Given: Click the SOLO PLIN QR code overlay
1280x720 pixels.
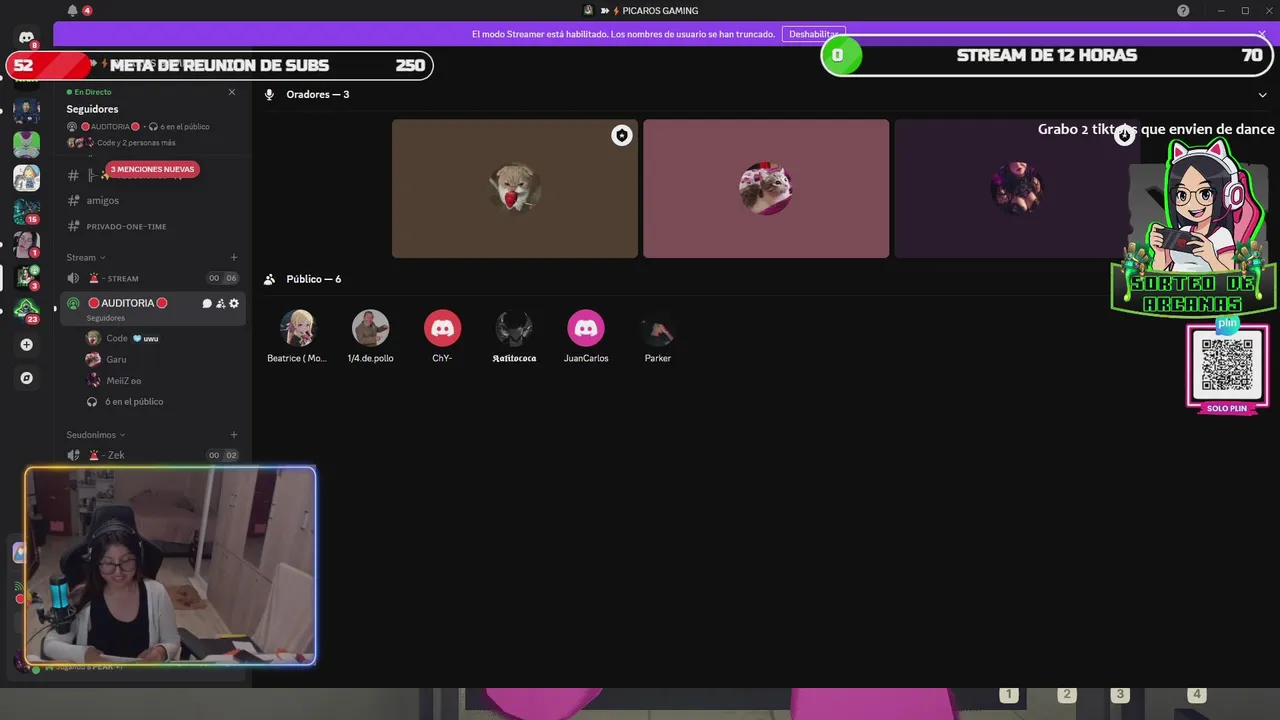Looking at the screenshot, I should pos(1227,368).
